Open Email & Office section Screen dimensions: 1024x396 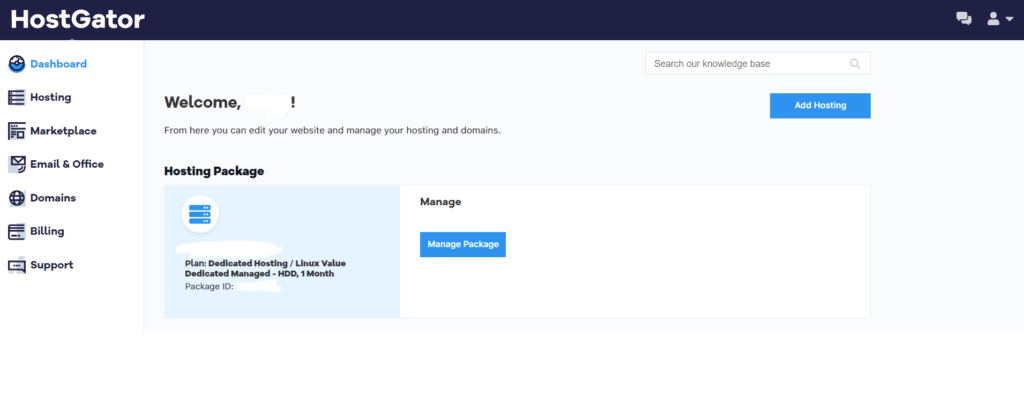67,164
